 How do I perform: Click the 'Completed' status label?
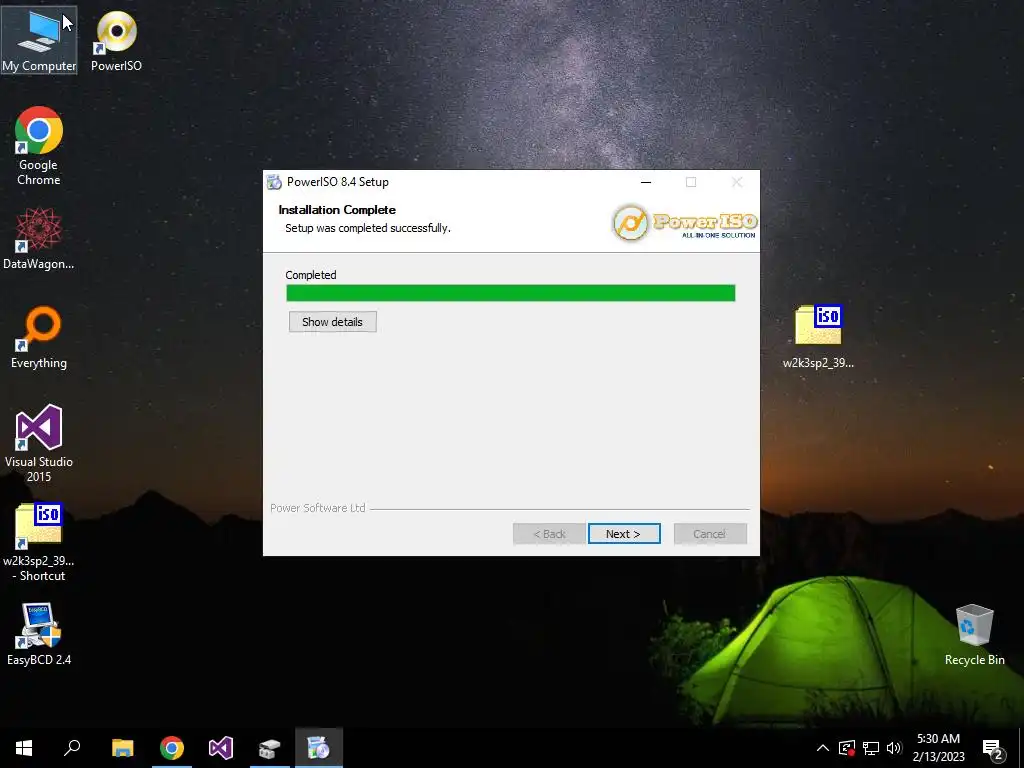(x=311, y=275)
